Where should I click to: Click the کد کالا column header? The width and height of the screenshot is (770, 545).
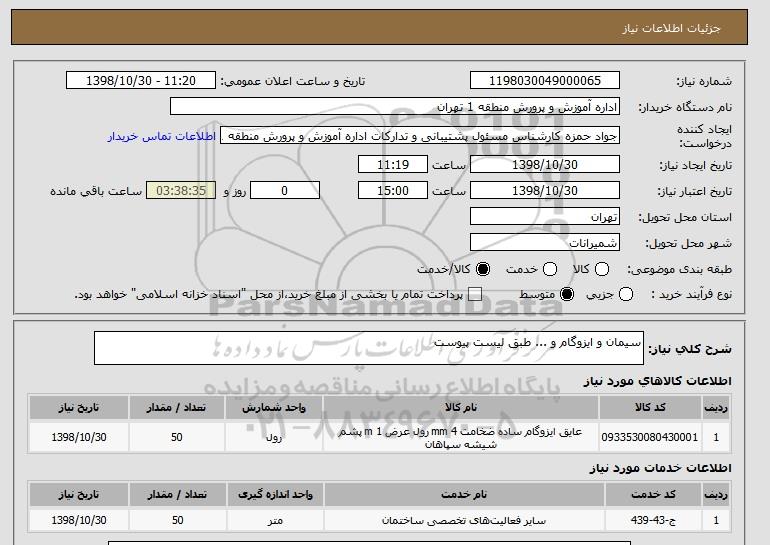(650, 408)
